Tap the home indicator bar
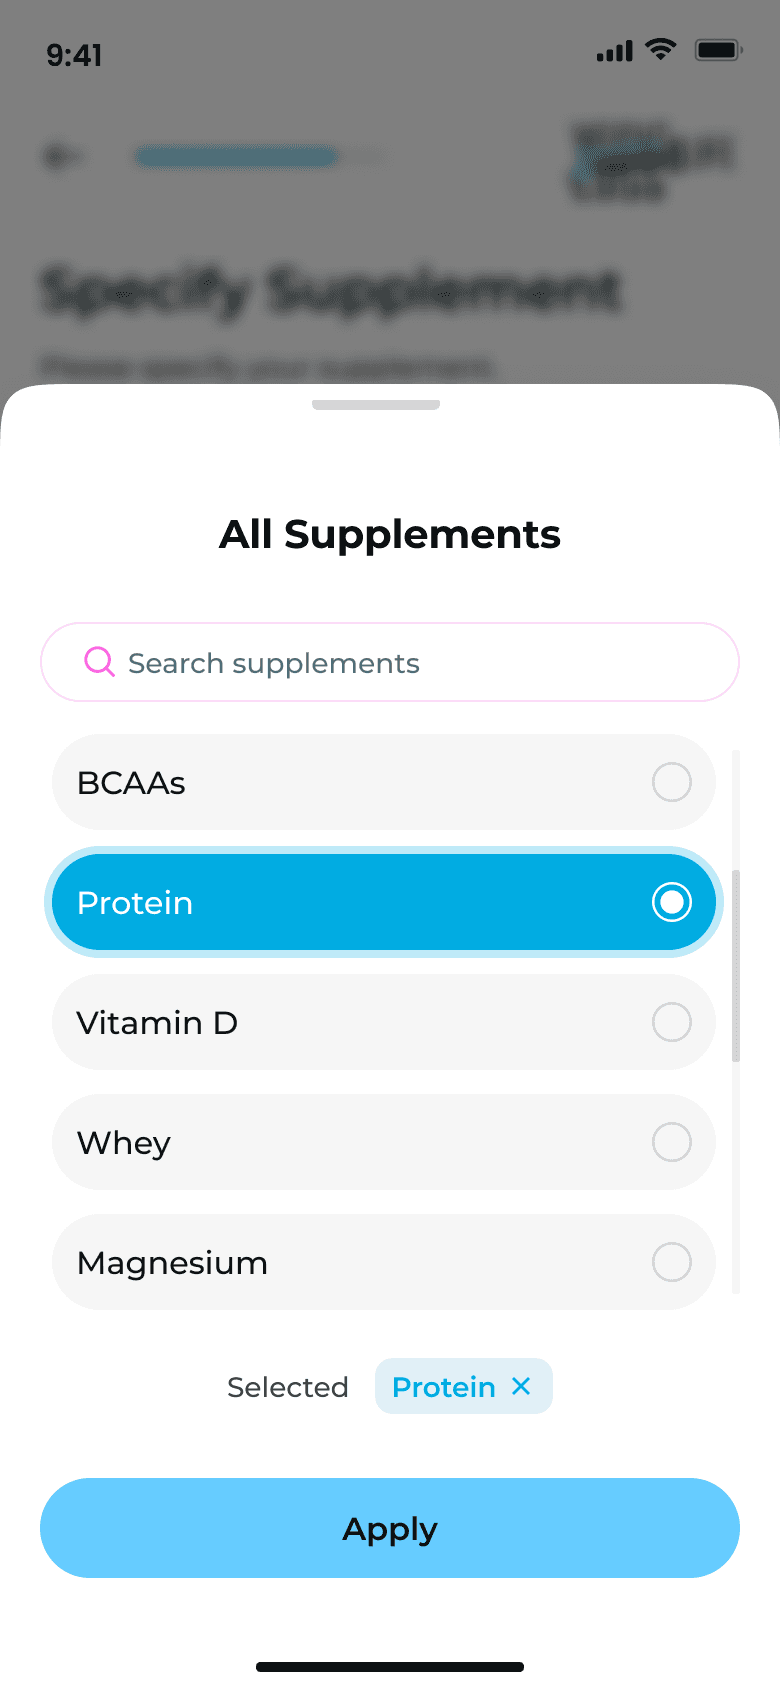 click(x=390, y=1667)
